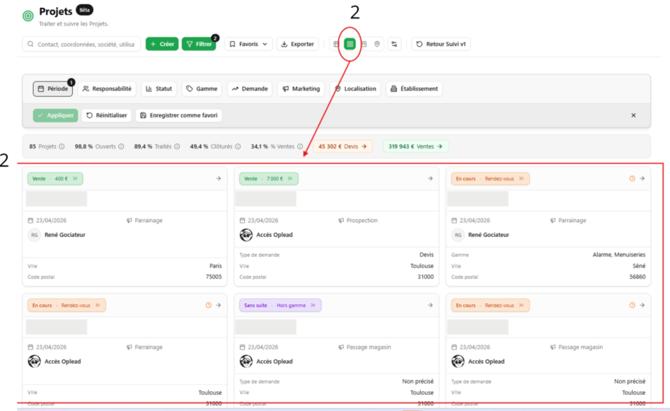The width and height of the screenshot is (670, 411).
Task: Show info for the Ouverts percentage
Action: pyautogui.click(x=121, y=147)
